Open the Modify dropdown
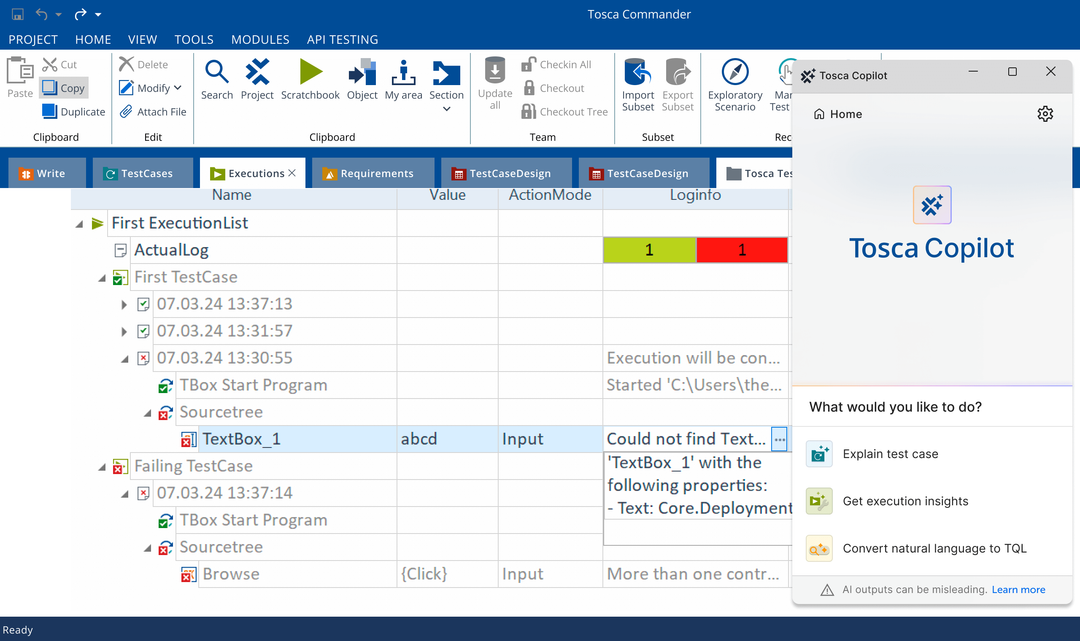Viewport: 1080px width, 641px height. tap(150, 87)
